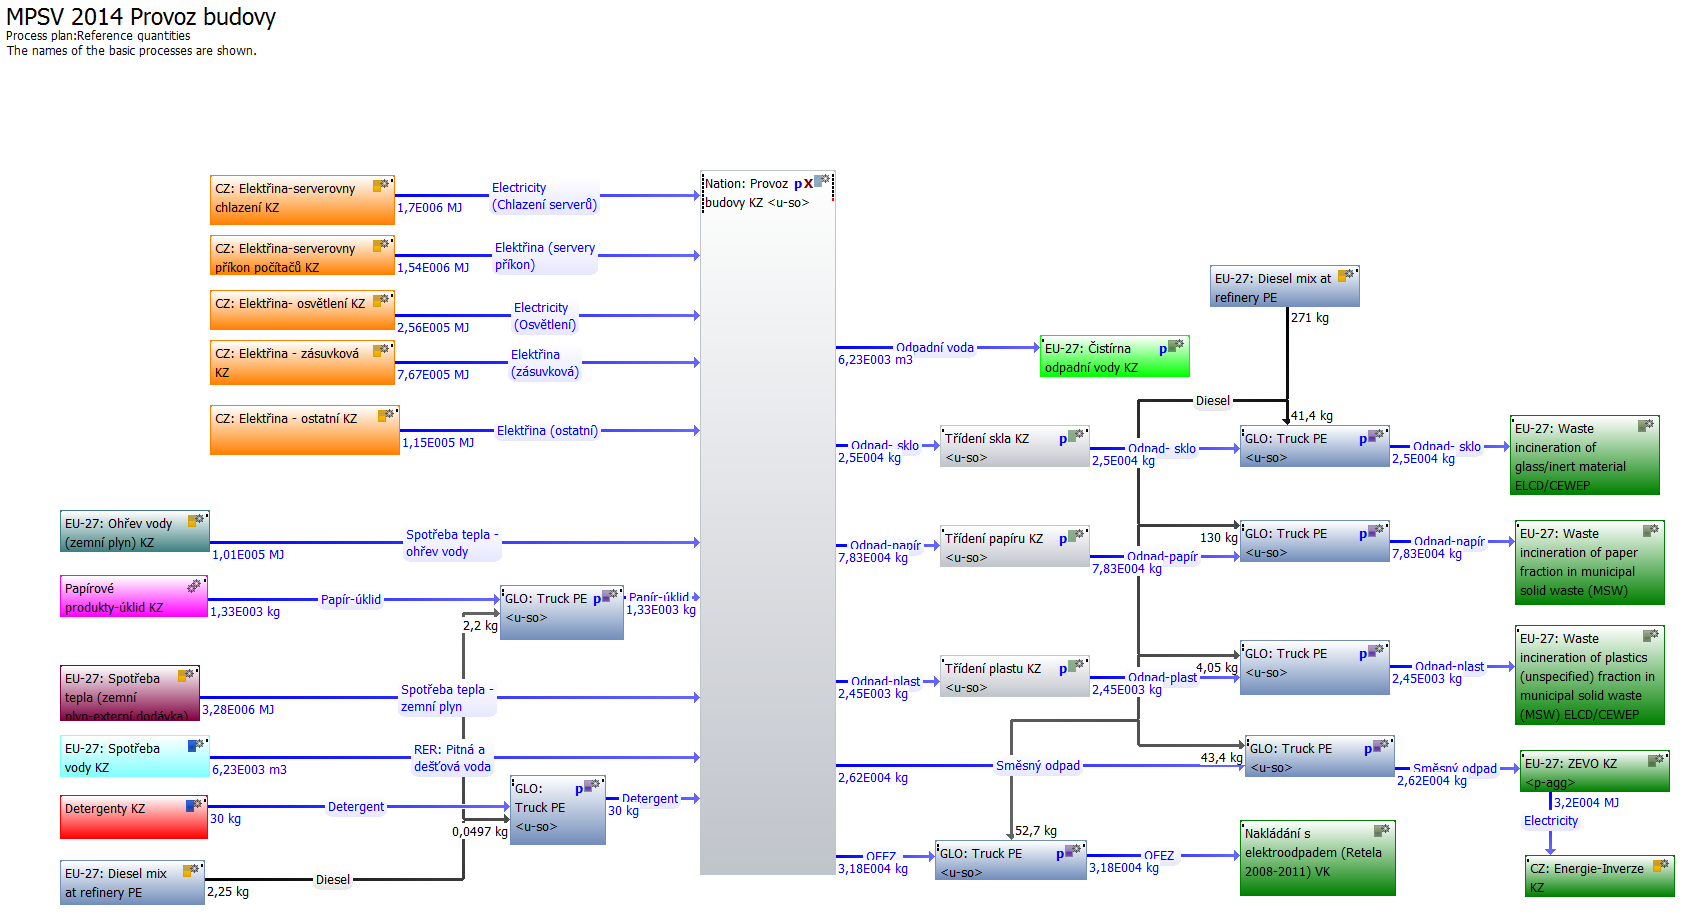The image size is (1685, 915).
Task: Select the Truck PE box carrying Detergent
Action: pos(558,810)
